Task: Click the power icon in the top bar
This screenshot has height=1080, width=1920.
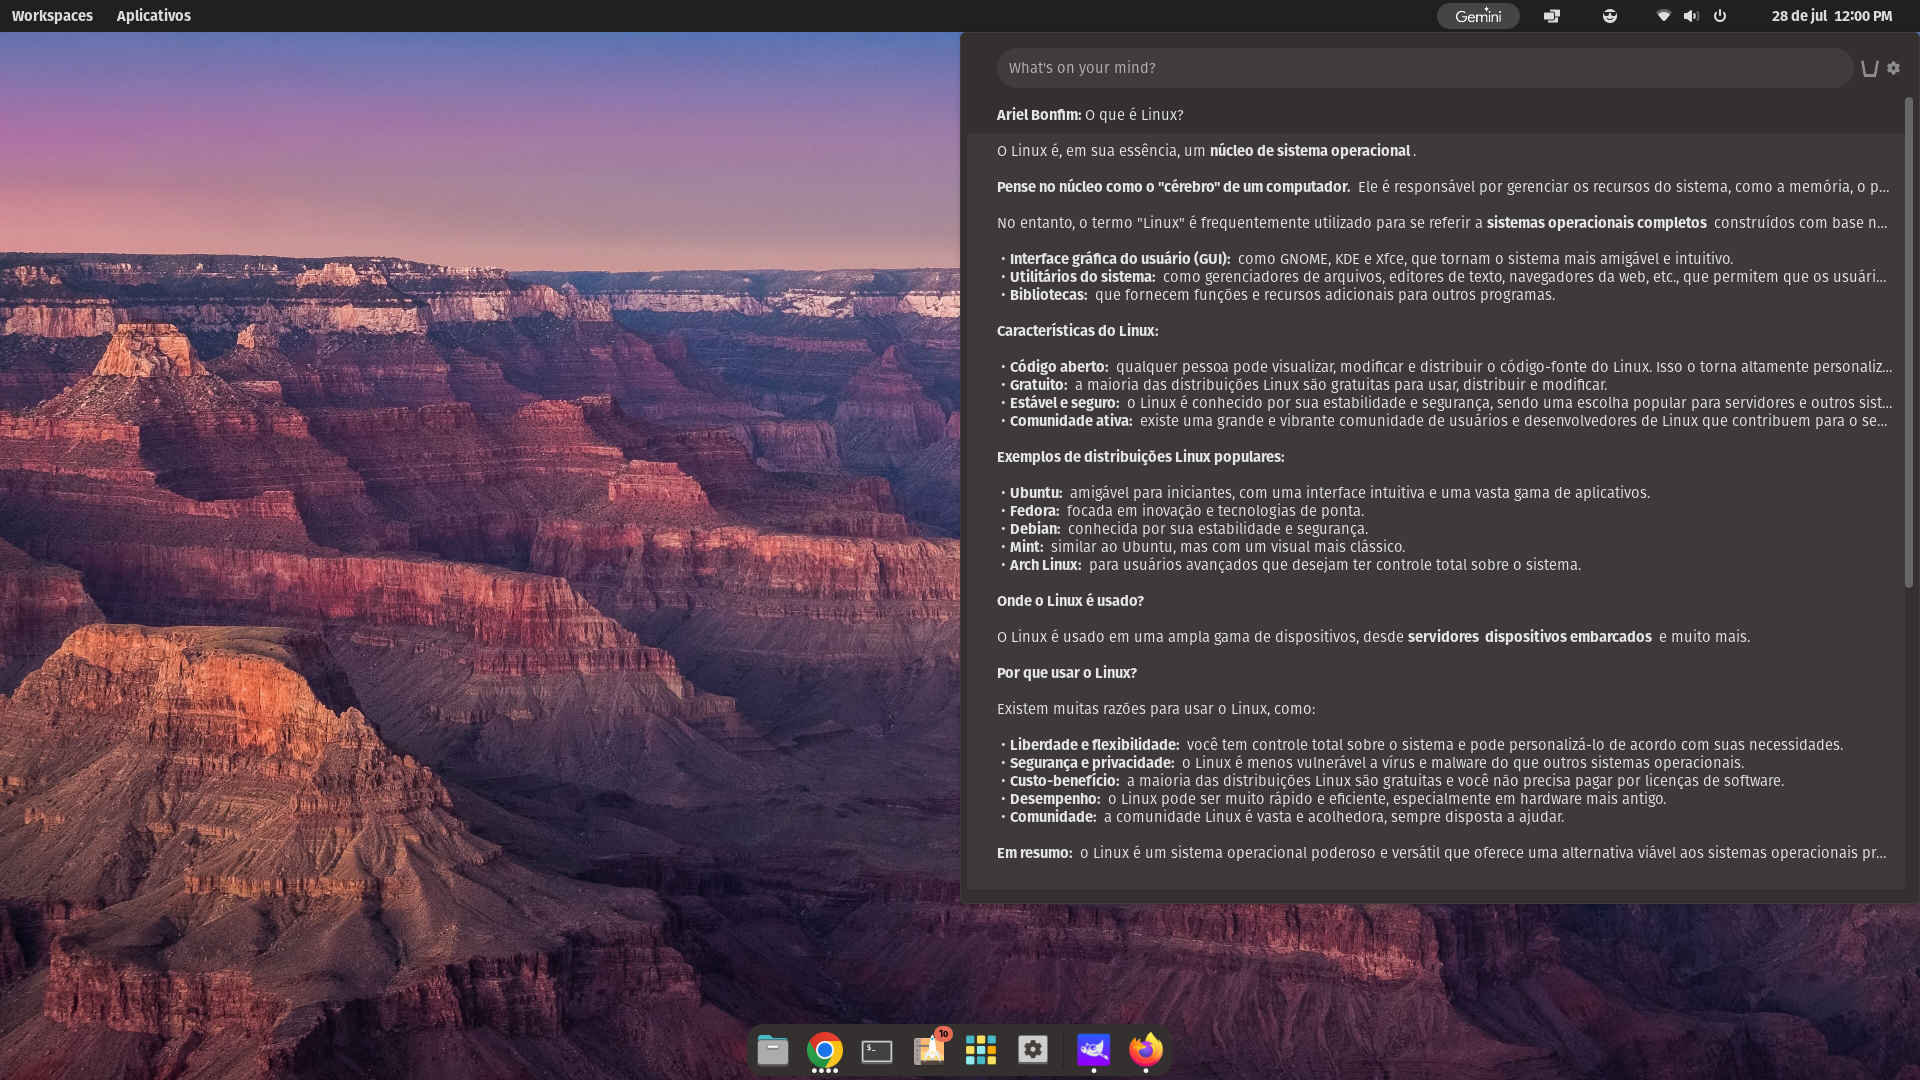Action: coord(1721,15)
